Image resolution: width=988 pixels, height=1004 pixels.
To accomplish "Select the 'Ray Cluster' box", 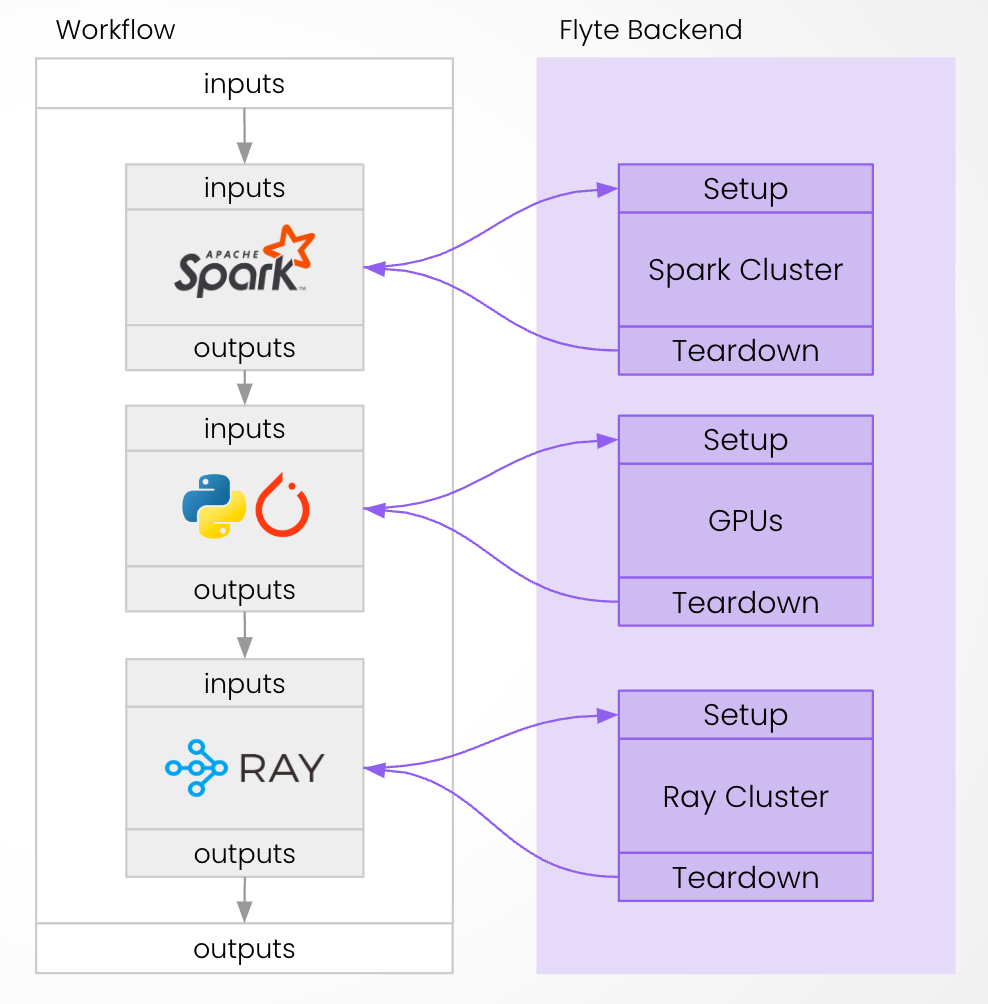I will click(x=746, y=796).
